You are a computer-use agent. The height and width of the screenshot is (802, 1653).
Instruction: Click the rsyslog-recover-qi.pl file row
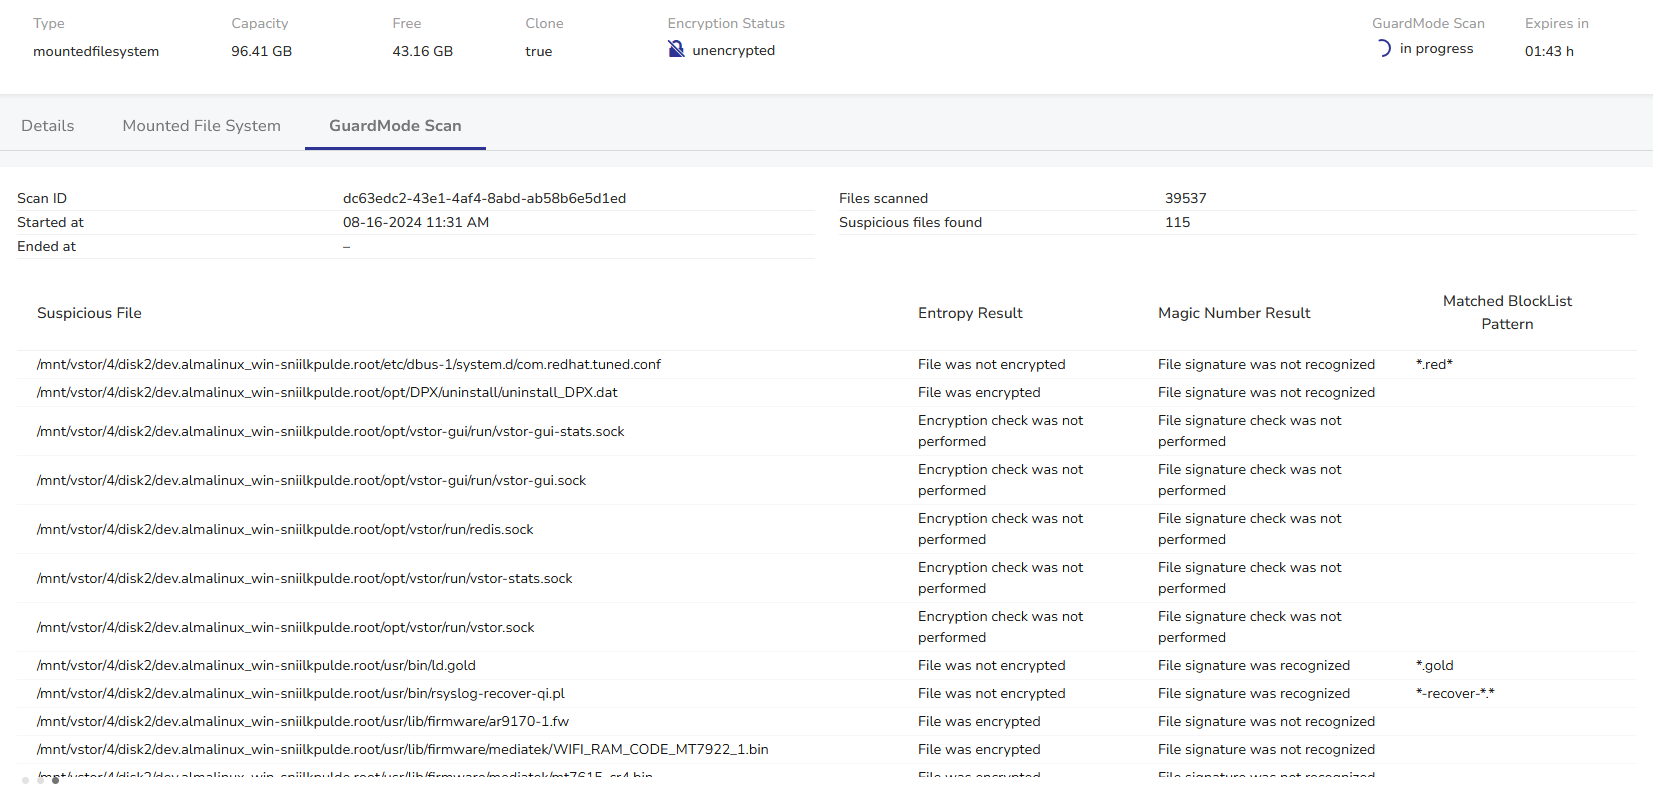301,694
